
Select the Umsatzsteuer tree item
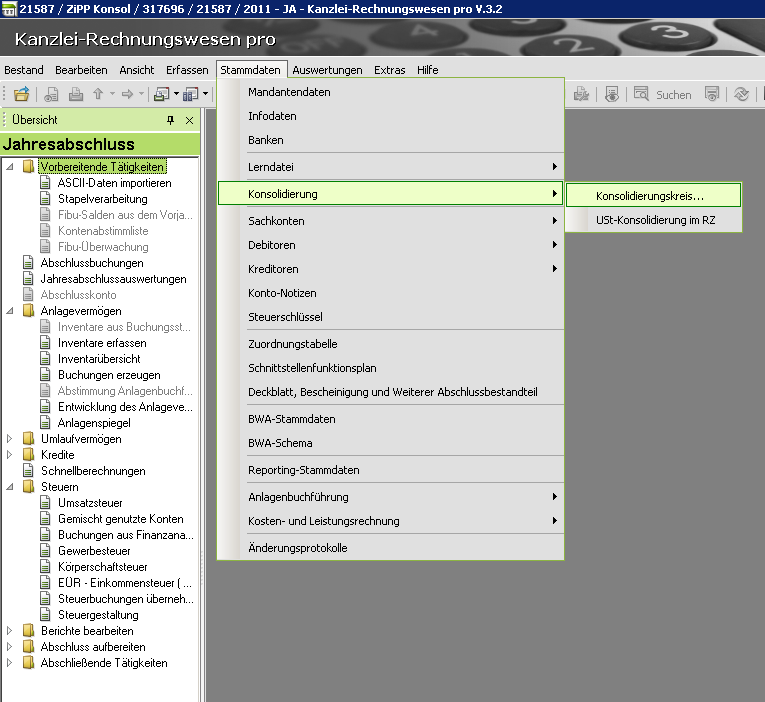pyautogui.click(x=90, y=502)
